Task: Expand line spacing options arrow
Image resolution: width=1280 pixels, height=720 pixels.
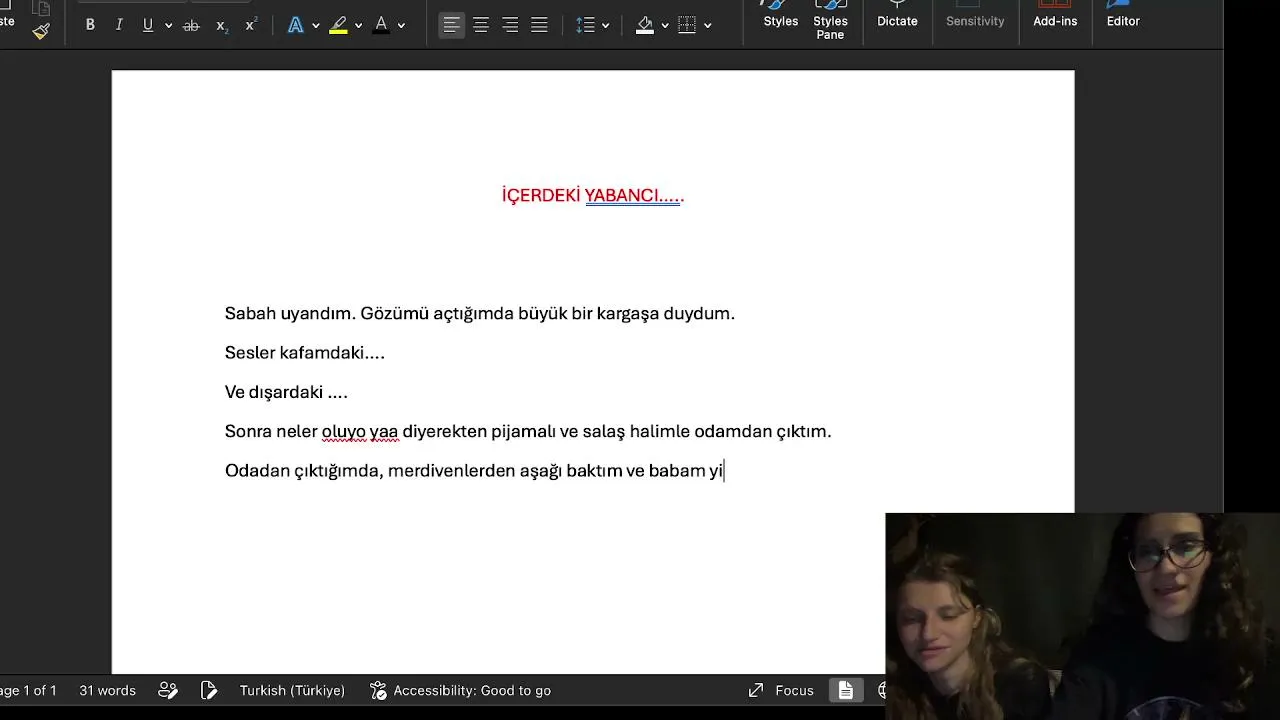Action: coord(605,26)
